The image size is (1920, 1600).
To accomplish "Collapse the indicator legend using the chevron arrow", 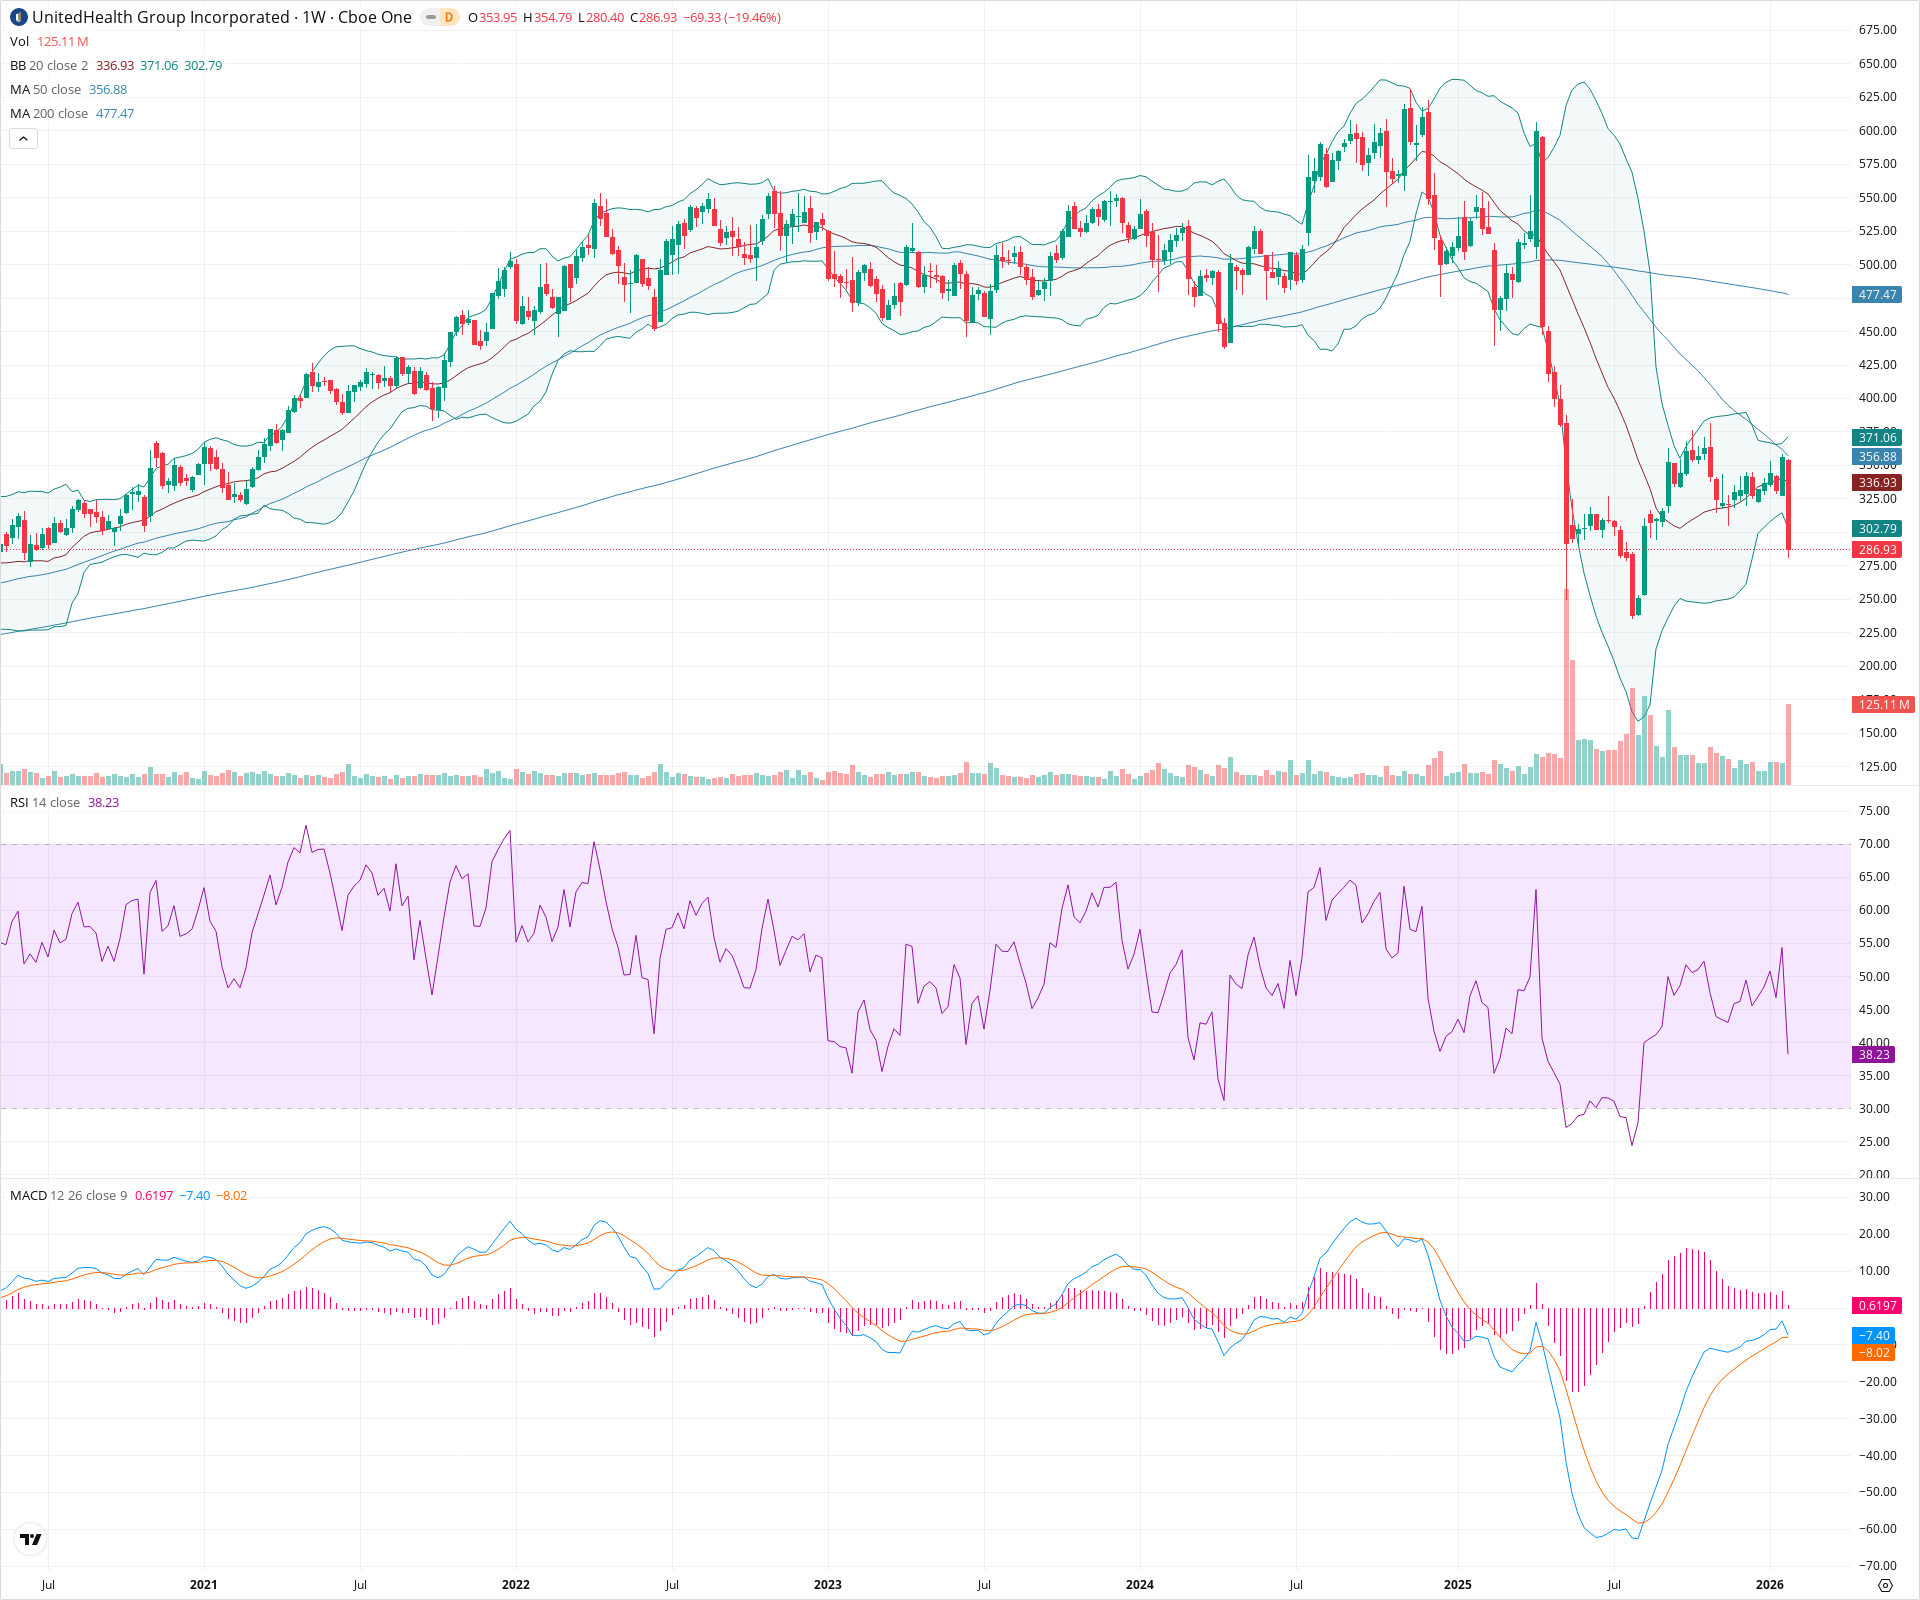I will 23,138.
